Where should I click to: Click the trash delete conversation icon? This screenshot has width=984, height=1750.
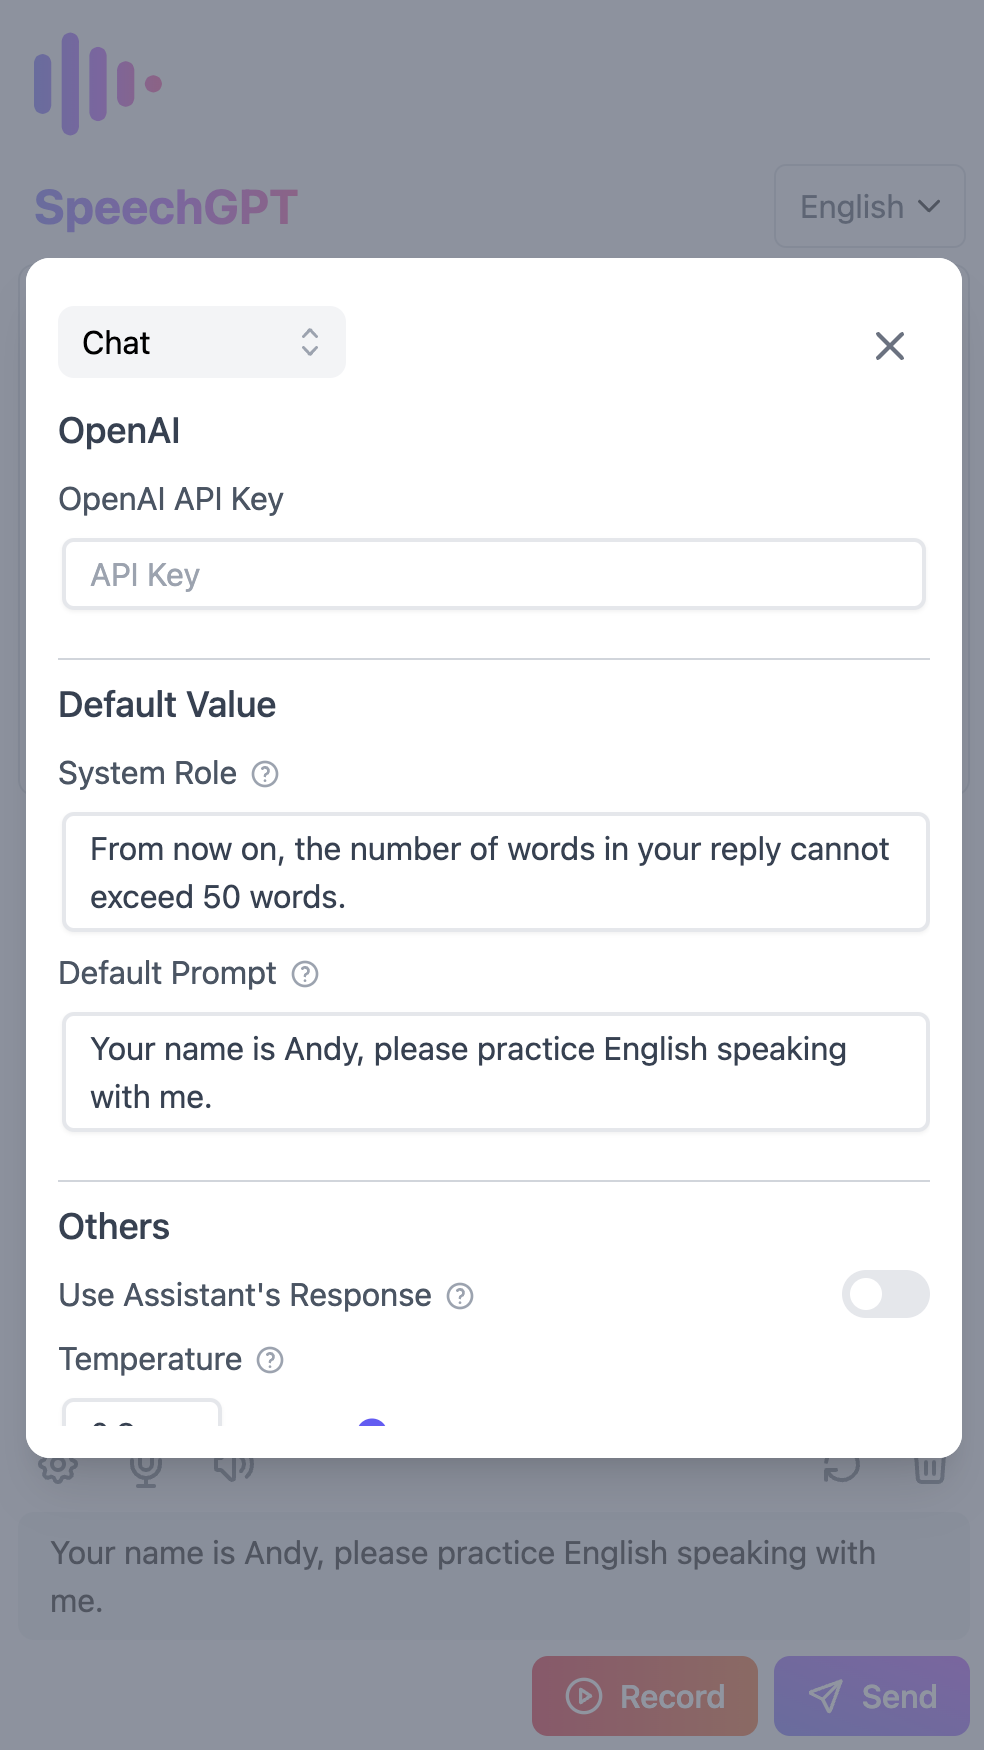pyautogui.click(x=930, y=1468)
